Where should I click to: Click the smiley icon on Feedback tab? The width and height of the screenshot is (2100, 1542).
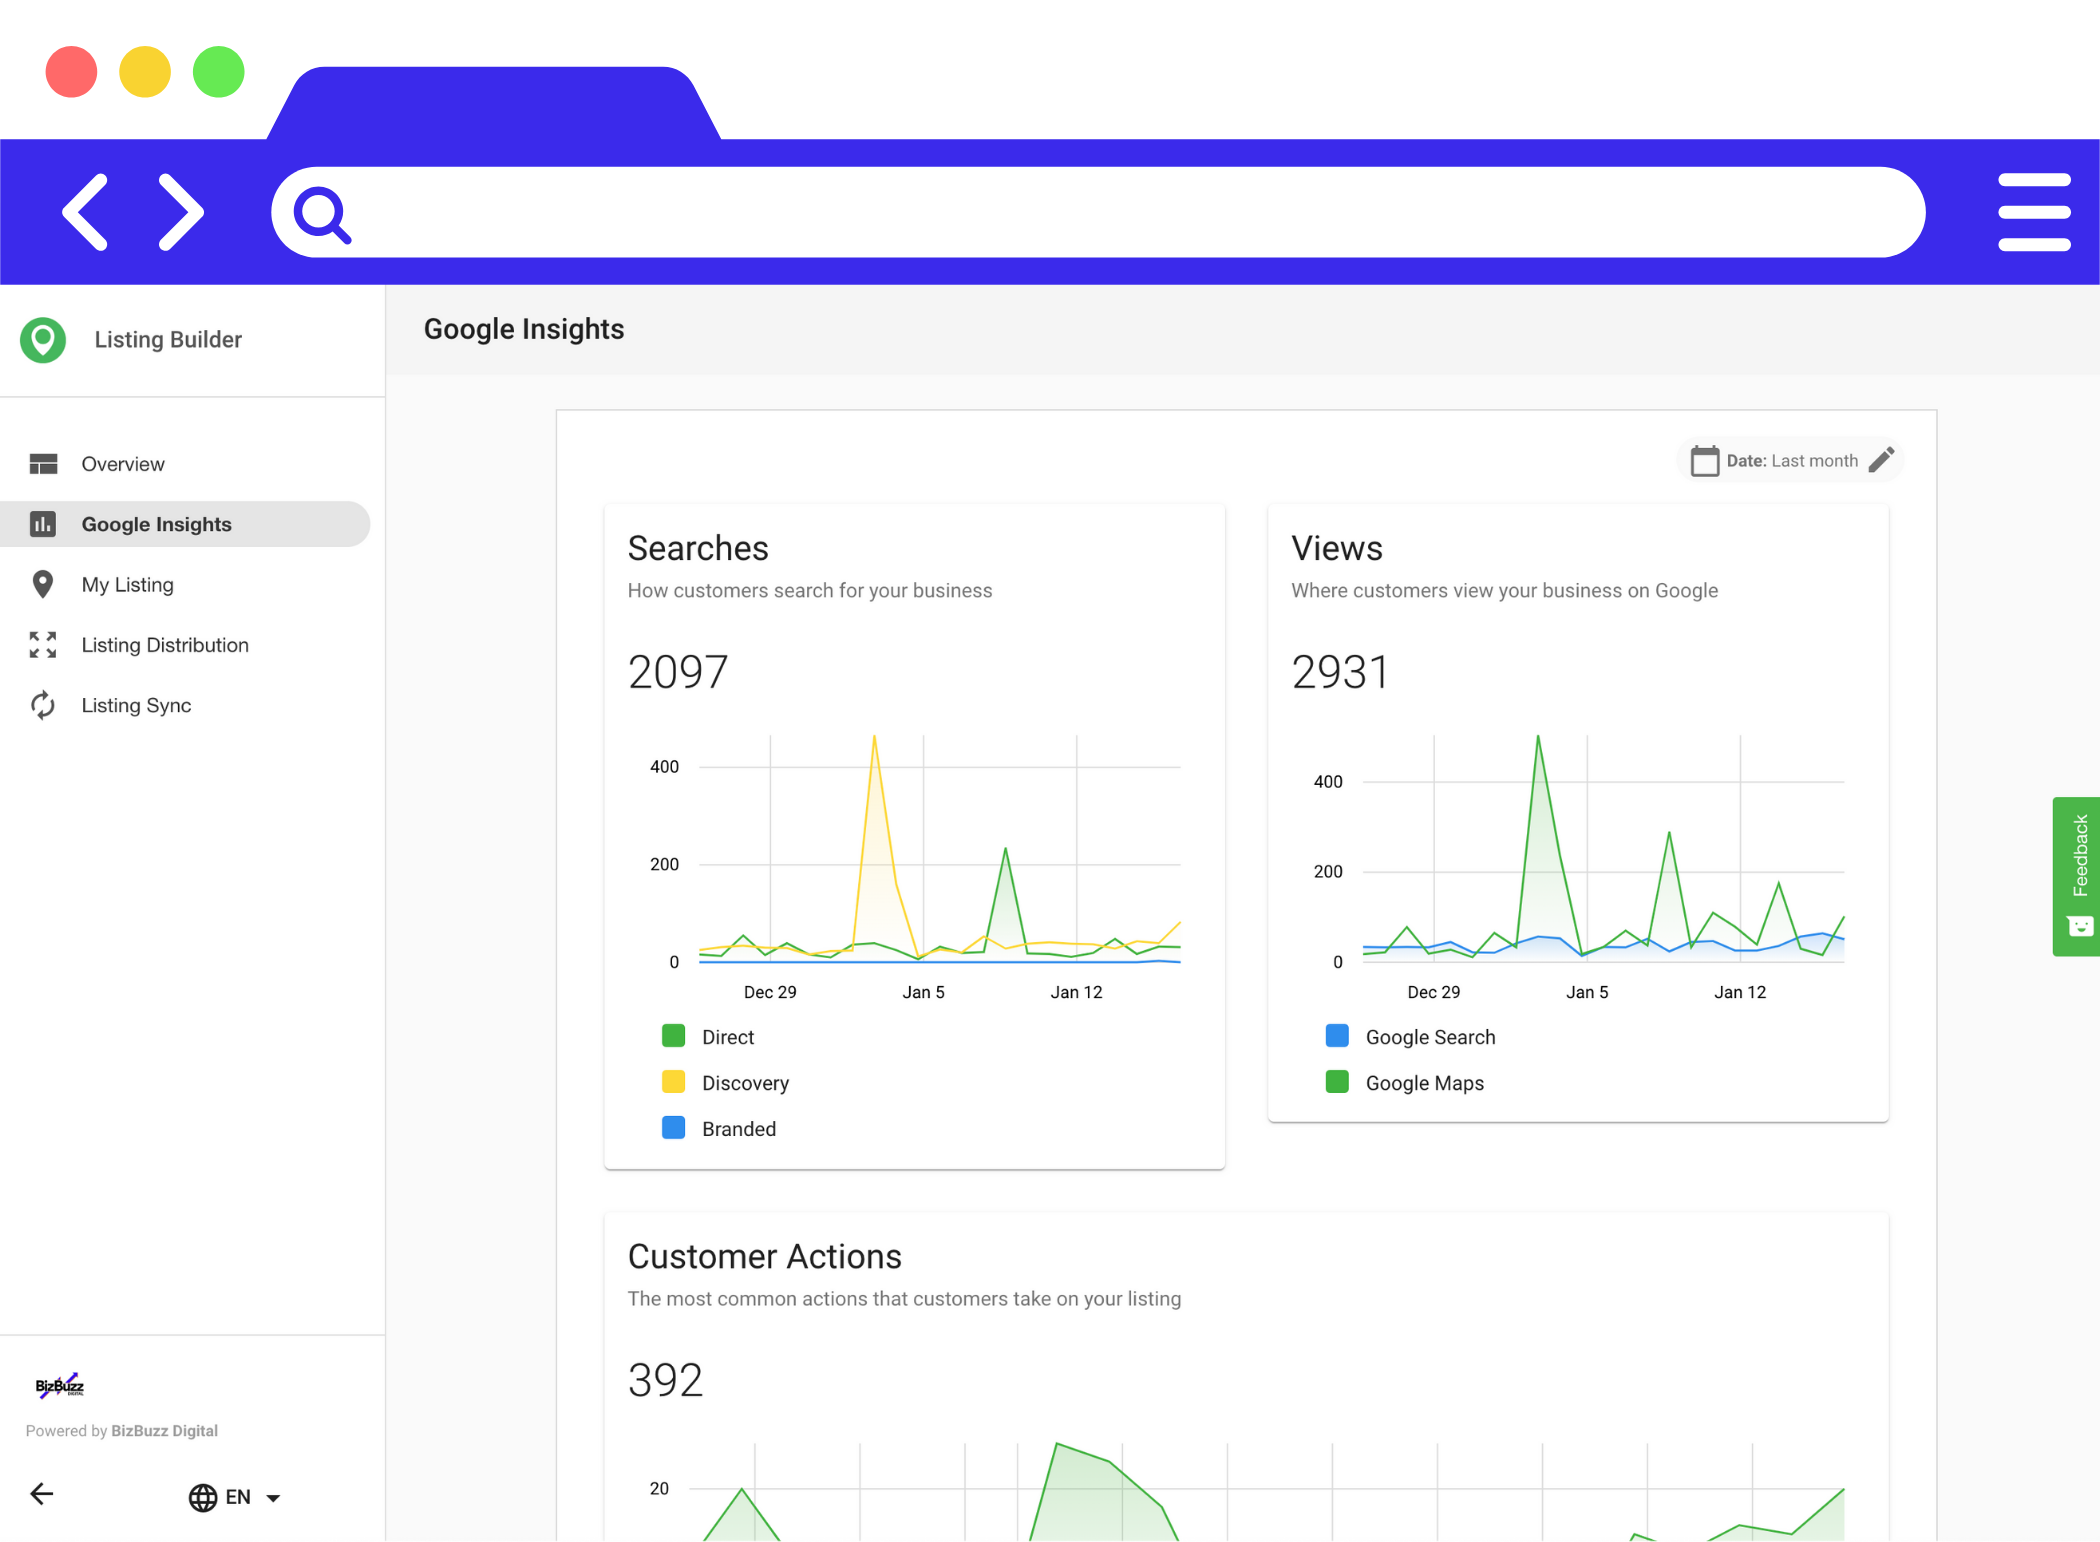[2080, 926]
